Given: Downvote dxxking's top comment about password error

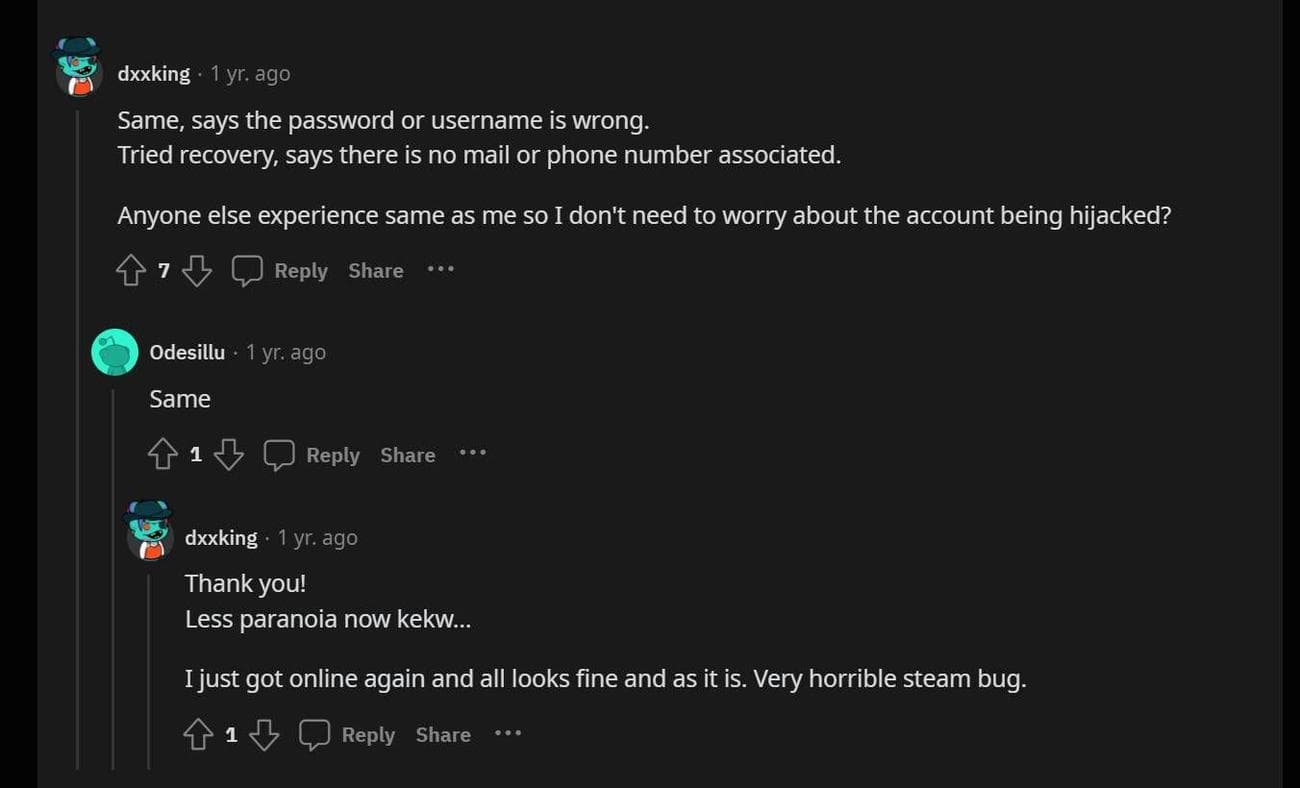Looking at the screenshot, I should tap(197, 271).
